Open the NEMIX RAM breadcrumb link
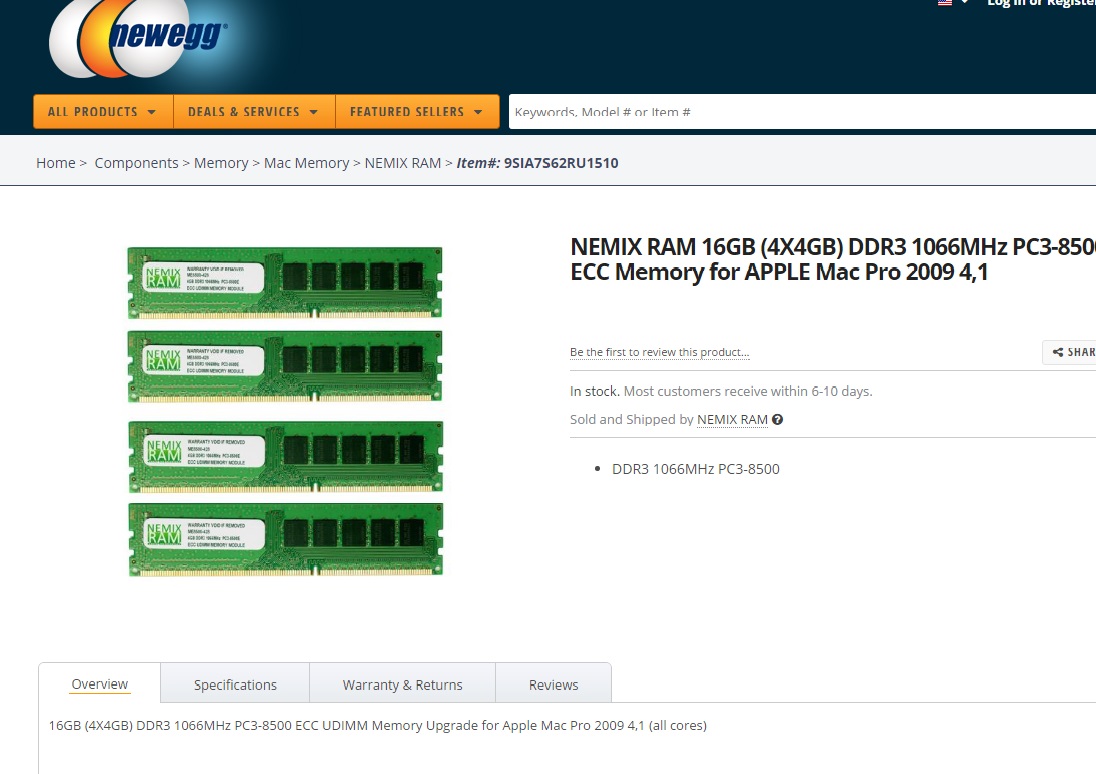 403,163
